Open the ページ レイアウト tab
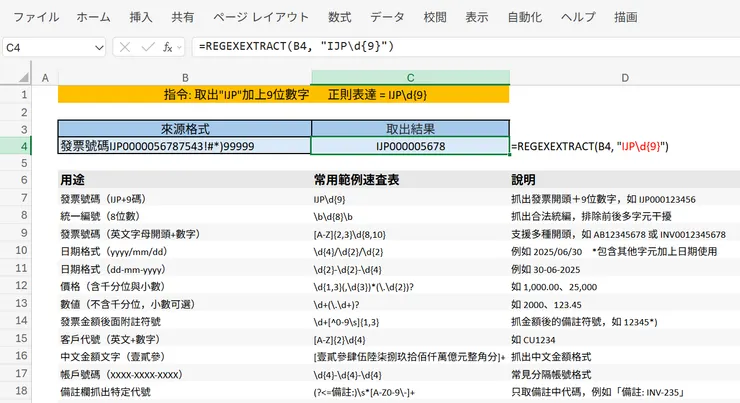Viewport: 740px width, 403px height. pos(261,17)
